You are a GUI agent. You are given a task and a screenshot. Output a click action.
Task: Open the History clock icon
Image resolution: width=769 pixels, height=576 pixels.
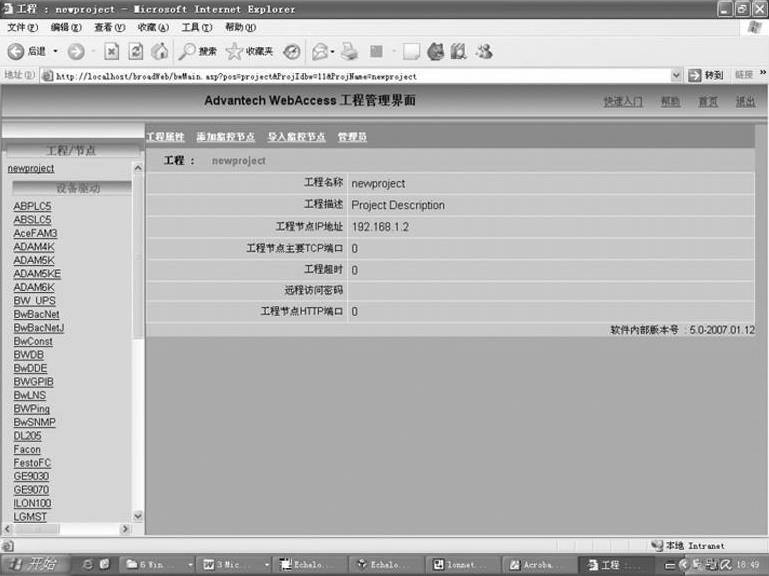pos(292,52)
